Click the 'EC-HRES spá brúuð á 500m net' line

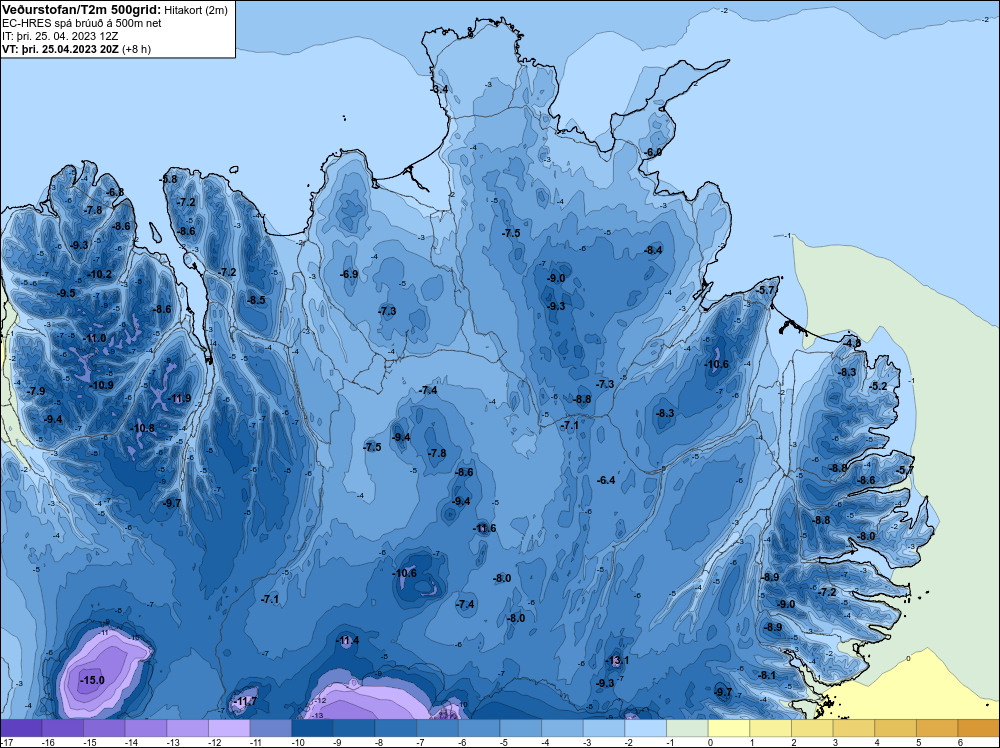(x=81, y=23)
